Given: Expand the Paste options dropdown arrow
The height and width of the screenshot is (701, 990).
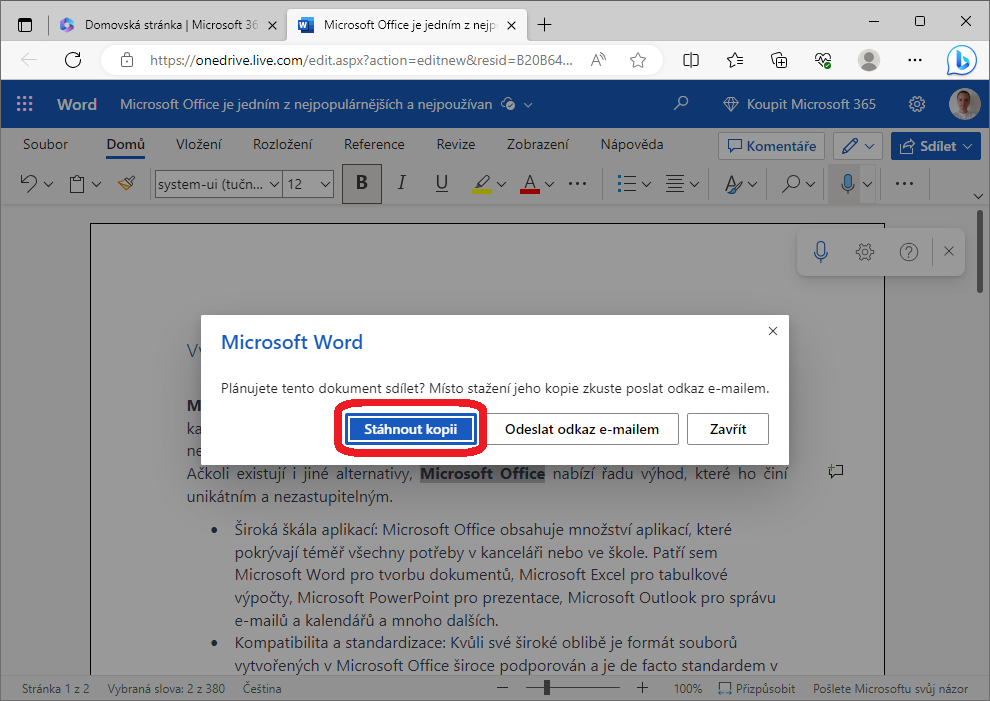Looking at the screenshot, I should (x=97, y=184).
